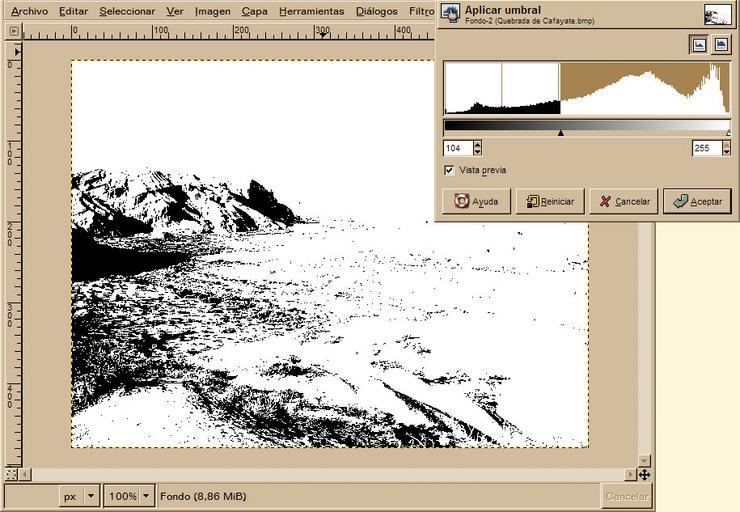Open the px units dropdown
This screenshot has height=512, width=740.
(92, 496)
